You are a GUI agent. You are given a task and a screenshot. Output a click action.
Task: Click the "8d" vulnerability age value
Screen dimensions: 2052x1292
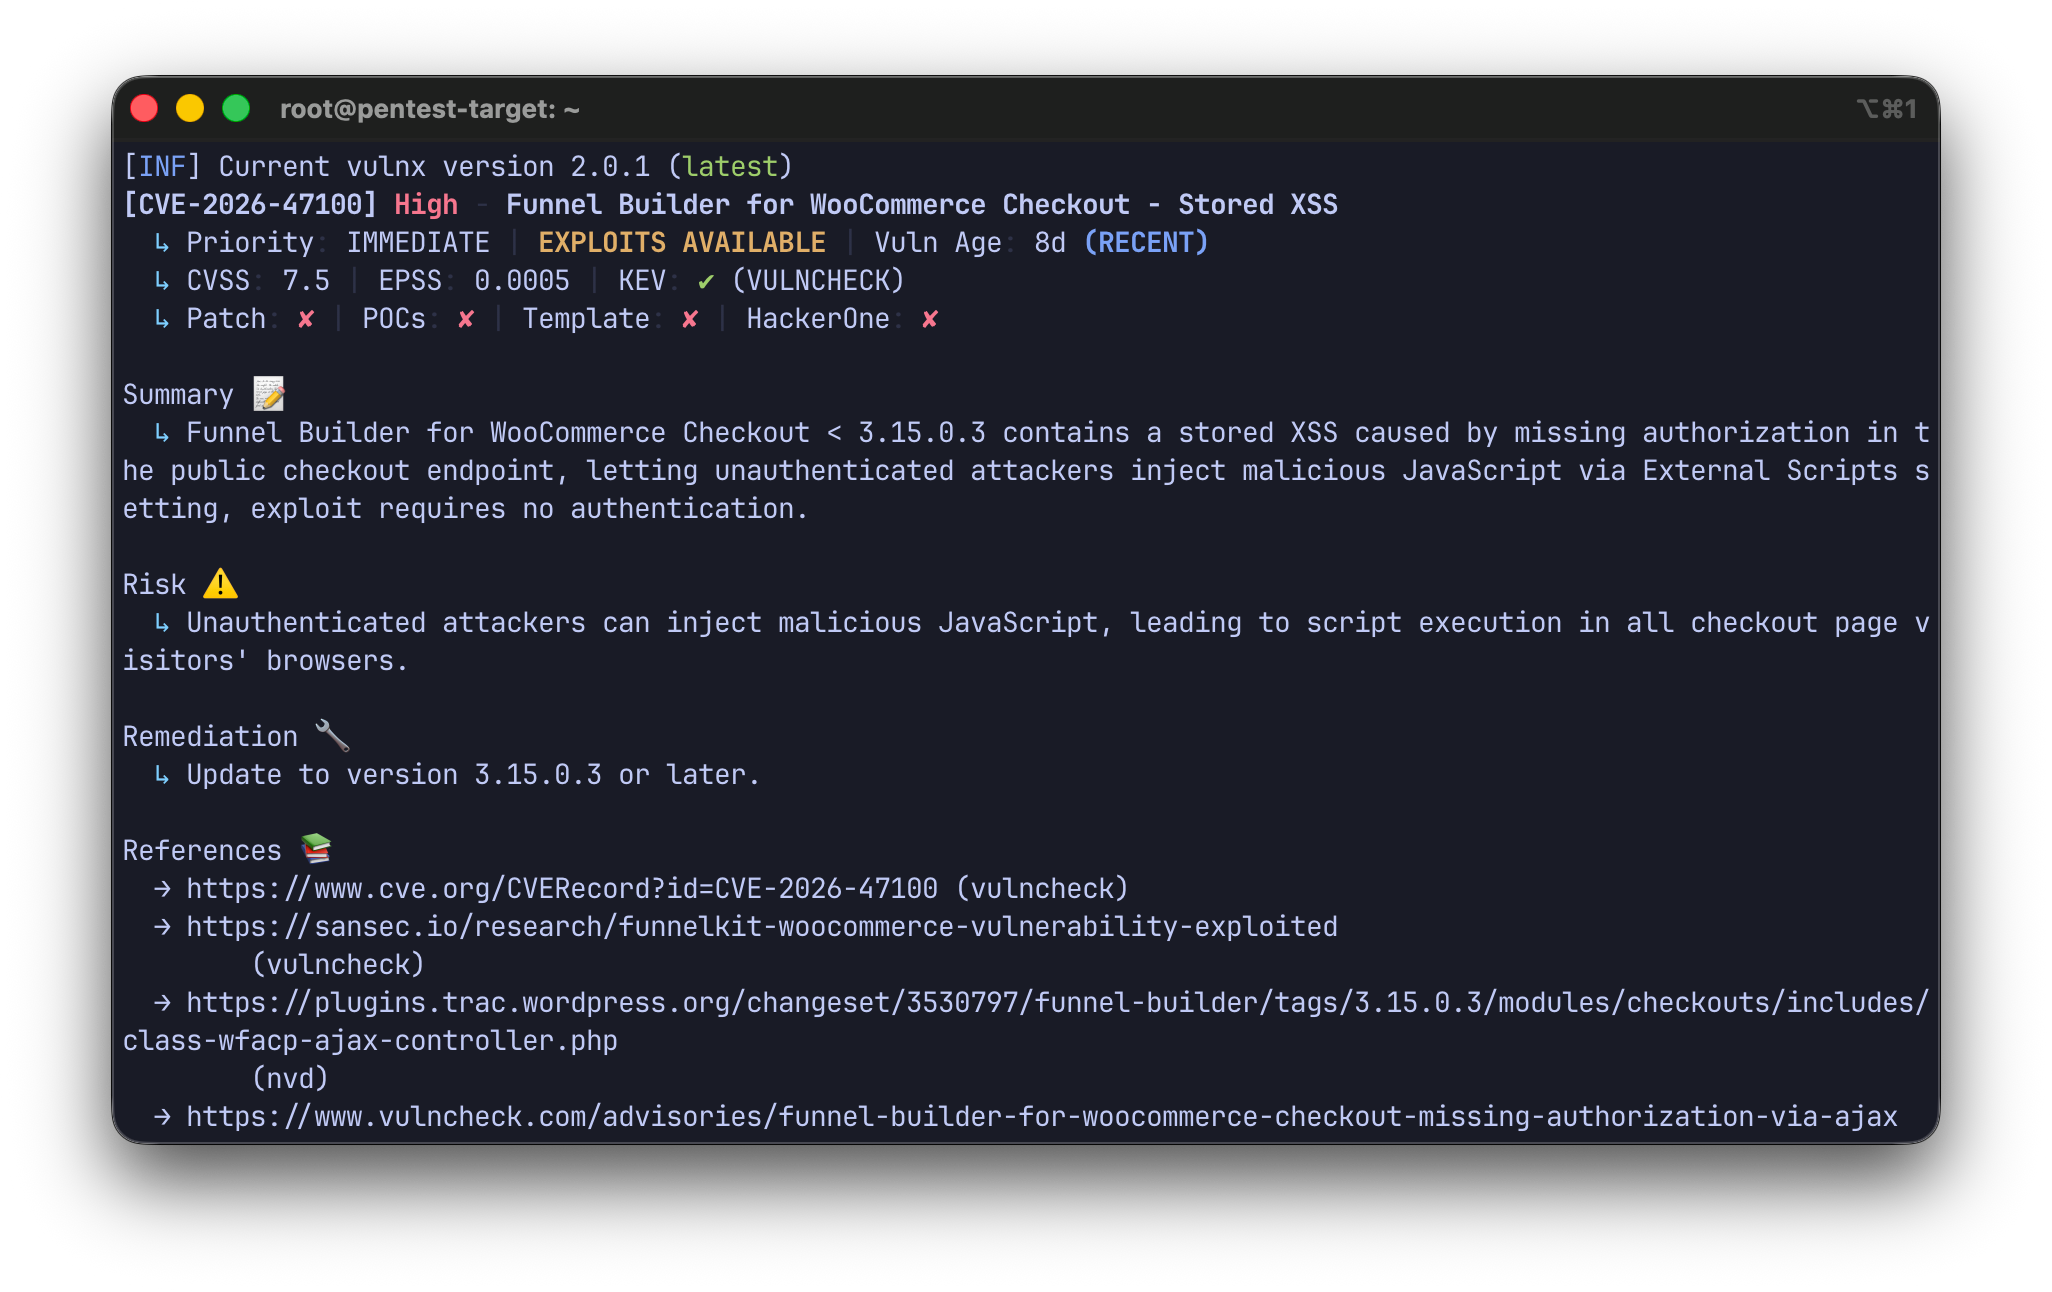pos(1050,242)
